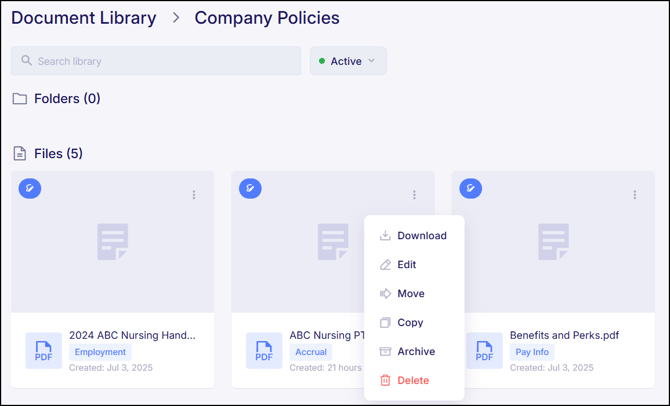Click signature badge on ABC Nursing PT card

pos(250,188)
